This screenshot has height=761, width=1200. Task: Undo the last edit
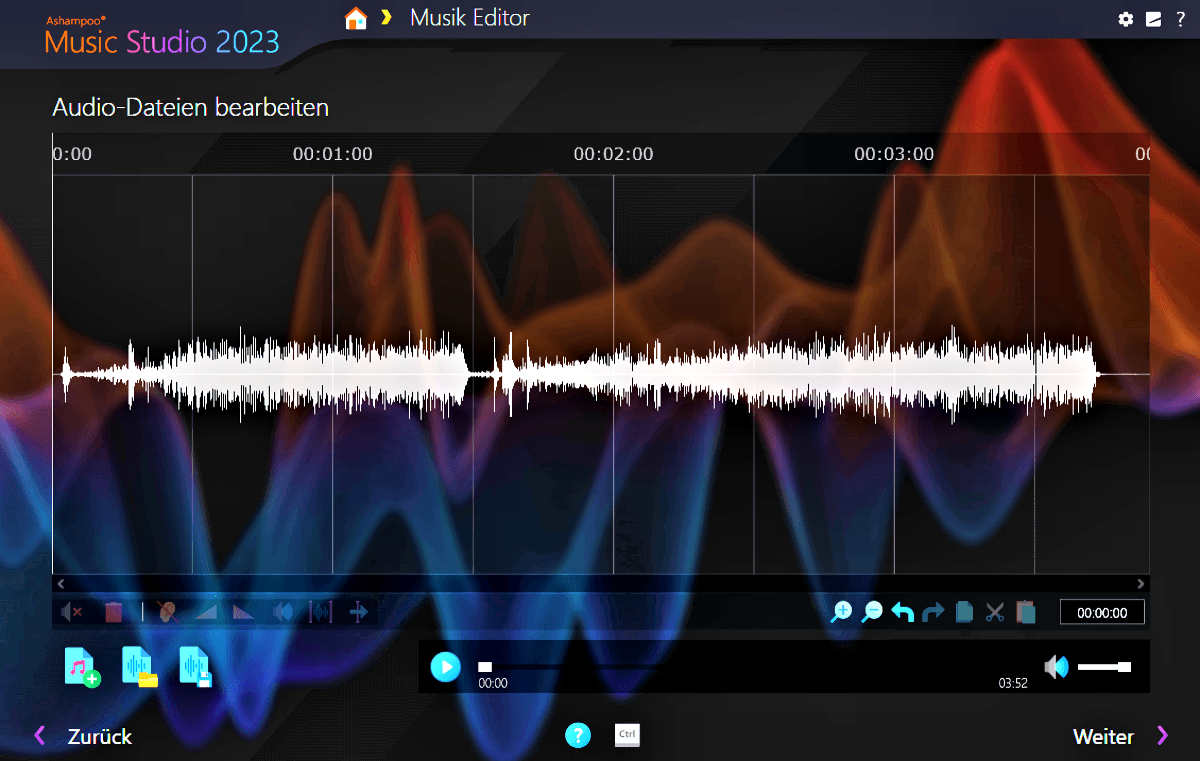[903, 612]
